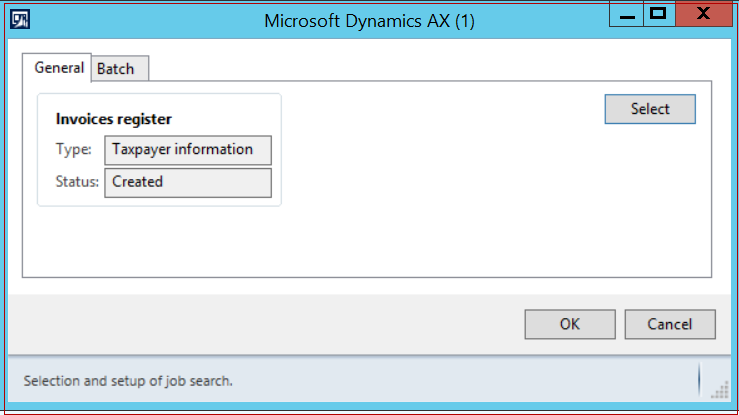Image resolution: width=739 pixels, height=415 pixels.
Task: Confirm with the OK button
Action: [570, 324]
